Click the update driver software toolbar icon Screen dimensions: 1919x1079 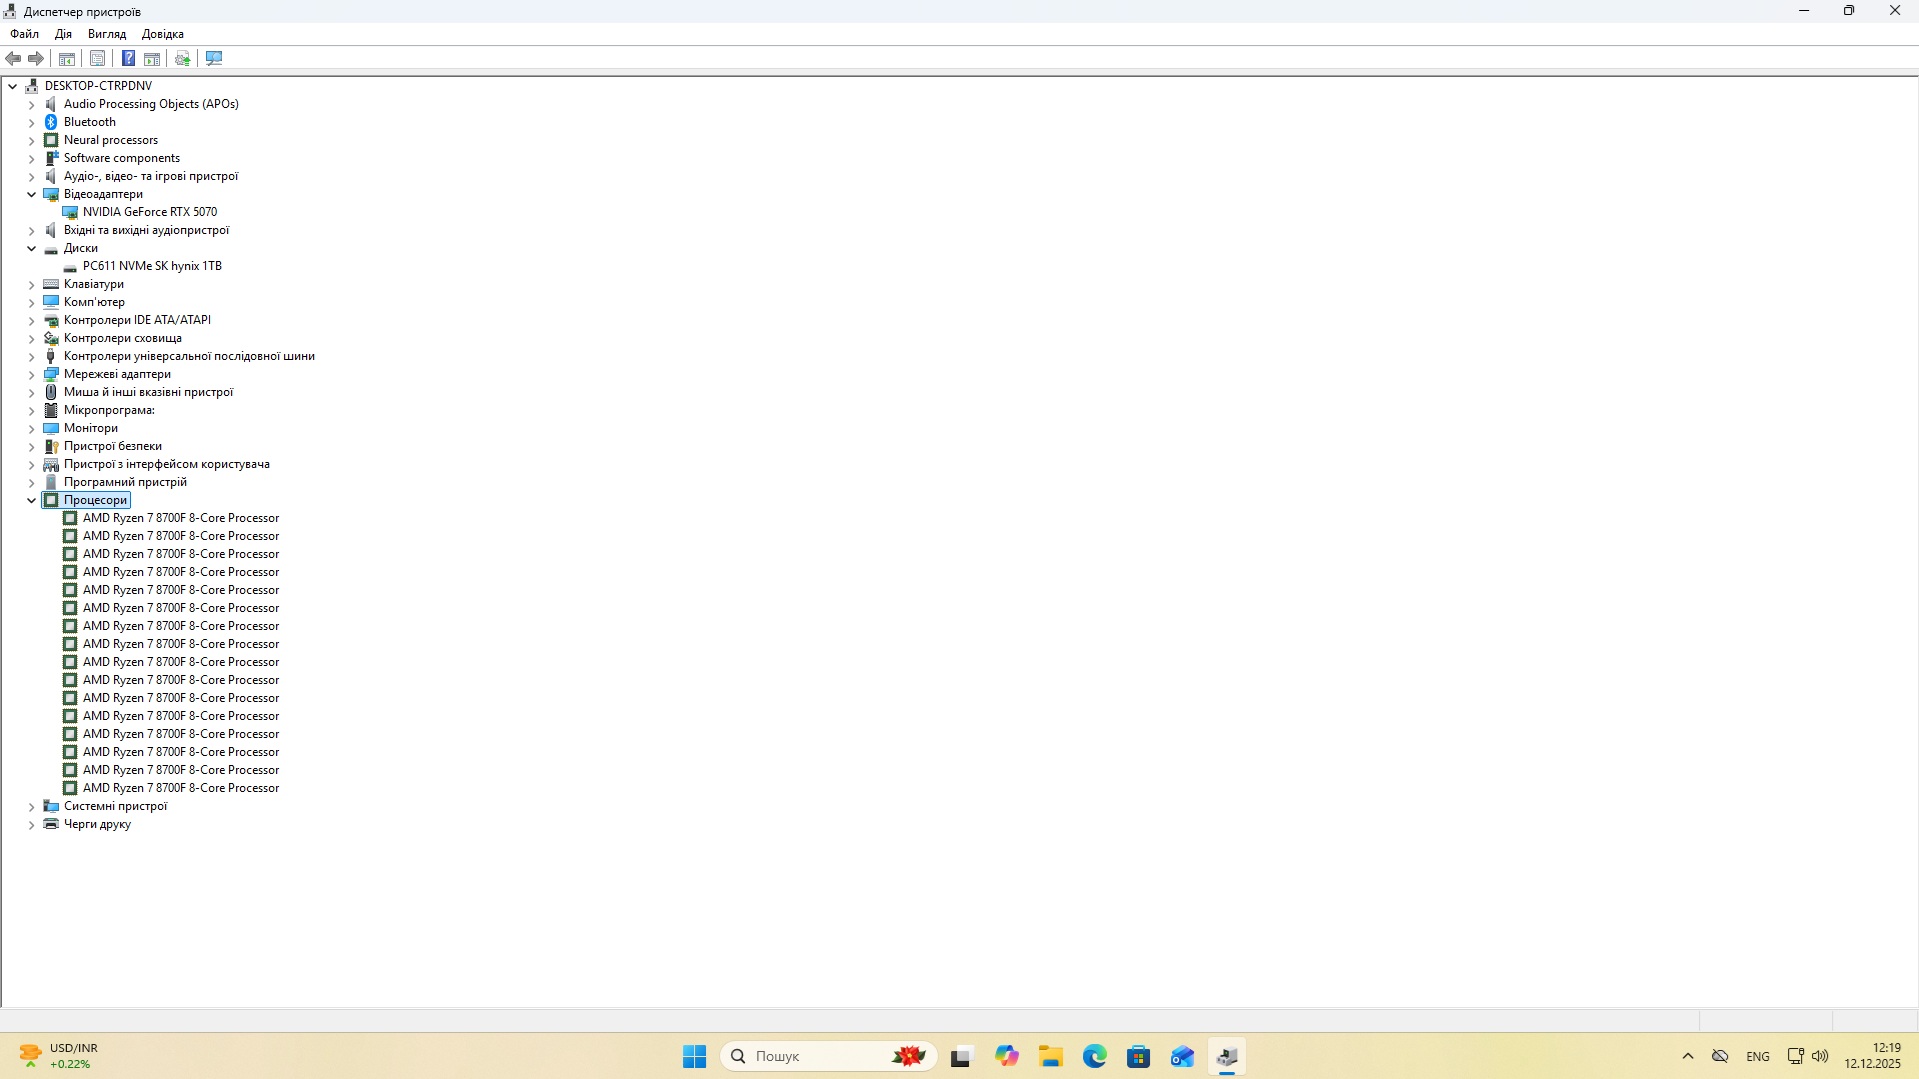tap(183, 59)
